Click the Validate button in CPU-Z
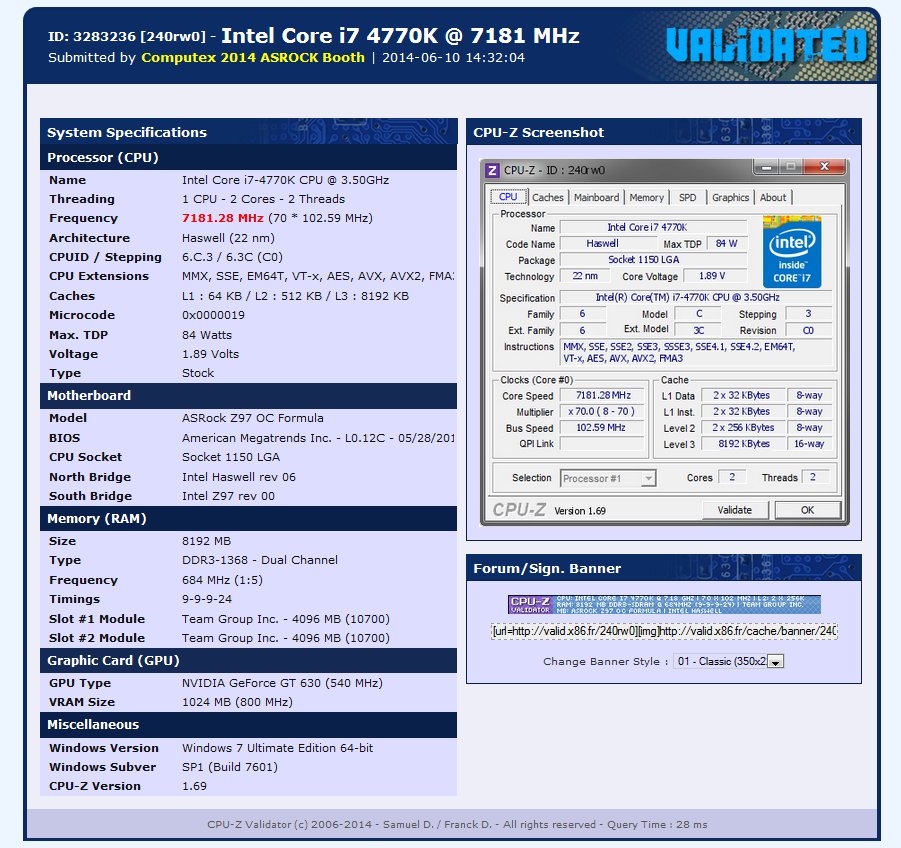This screenshot has width=901, height=848. (x=735, y=510)
